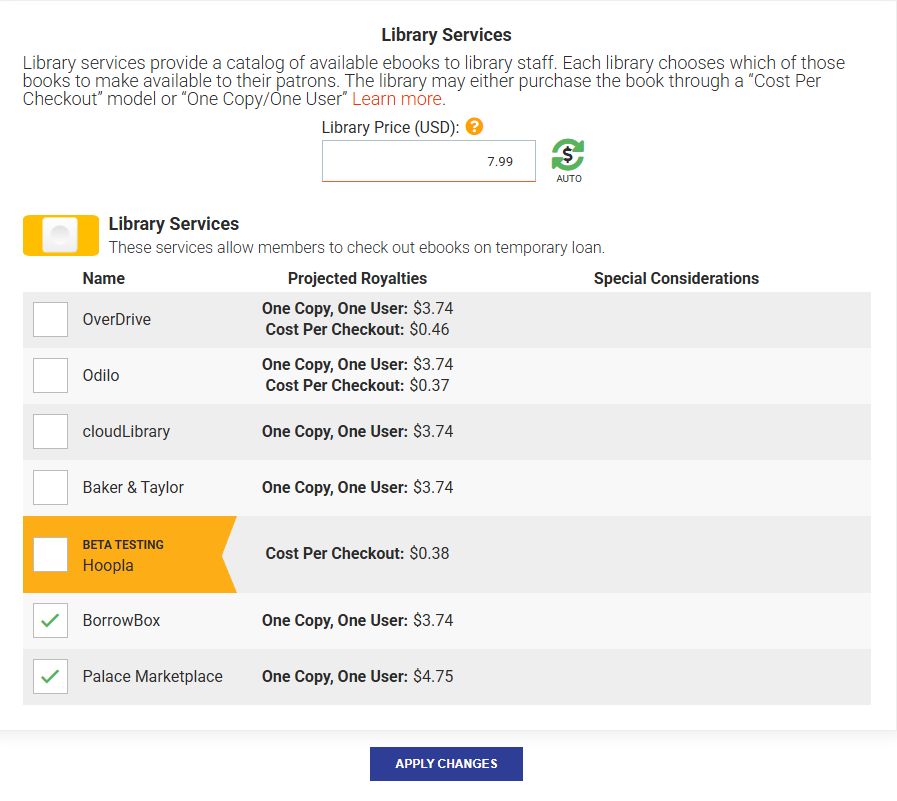Image resolution: width=897 pixels, height=801 pixels.
Task: Focus the Library Price input field
Action: 428,161
